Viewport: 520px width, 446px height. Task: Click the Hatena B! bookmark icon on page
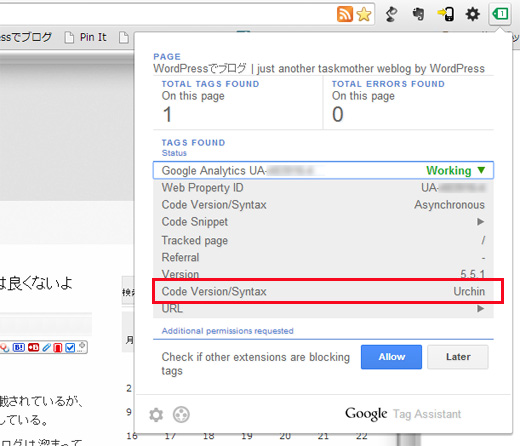(x=19, y=348)
